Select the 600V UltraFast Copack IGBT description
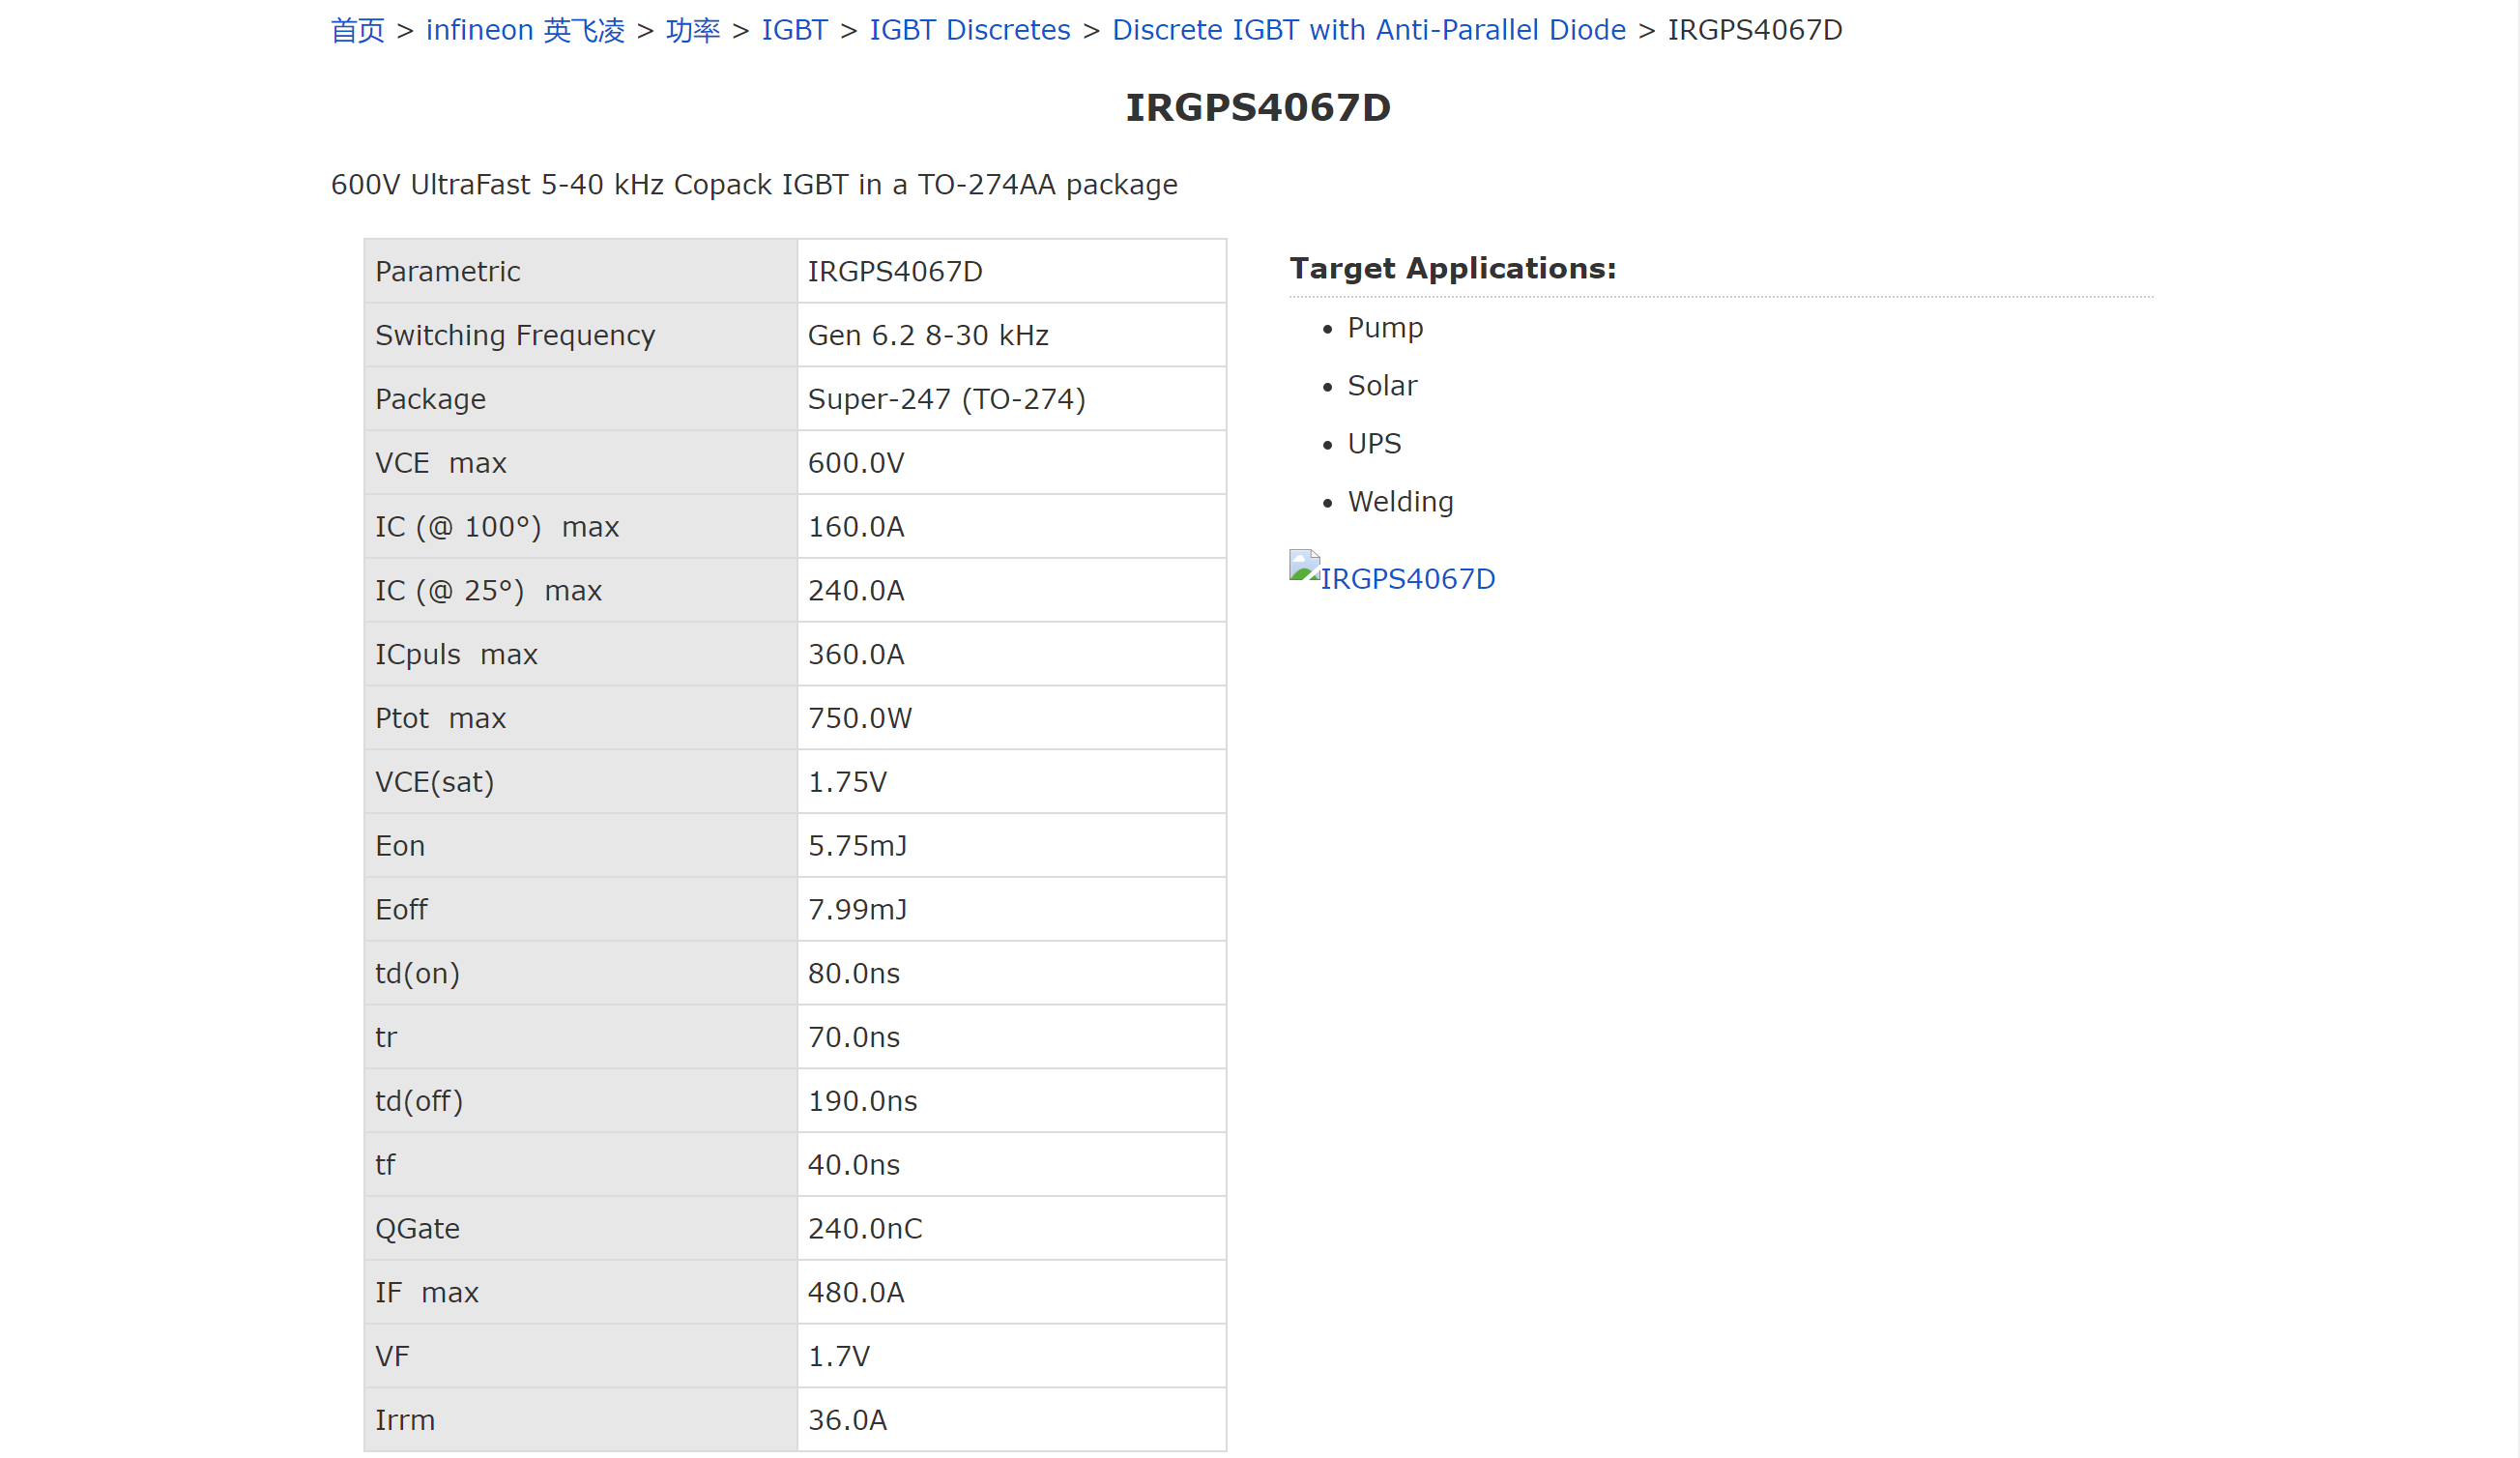 click(754, 185)
